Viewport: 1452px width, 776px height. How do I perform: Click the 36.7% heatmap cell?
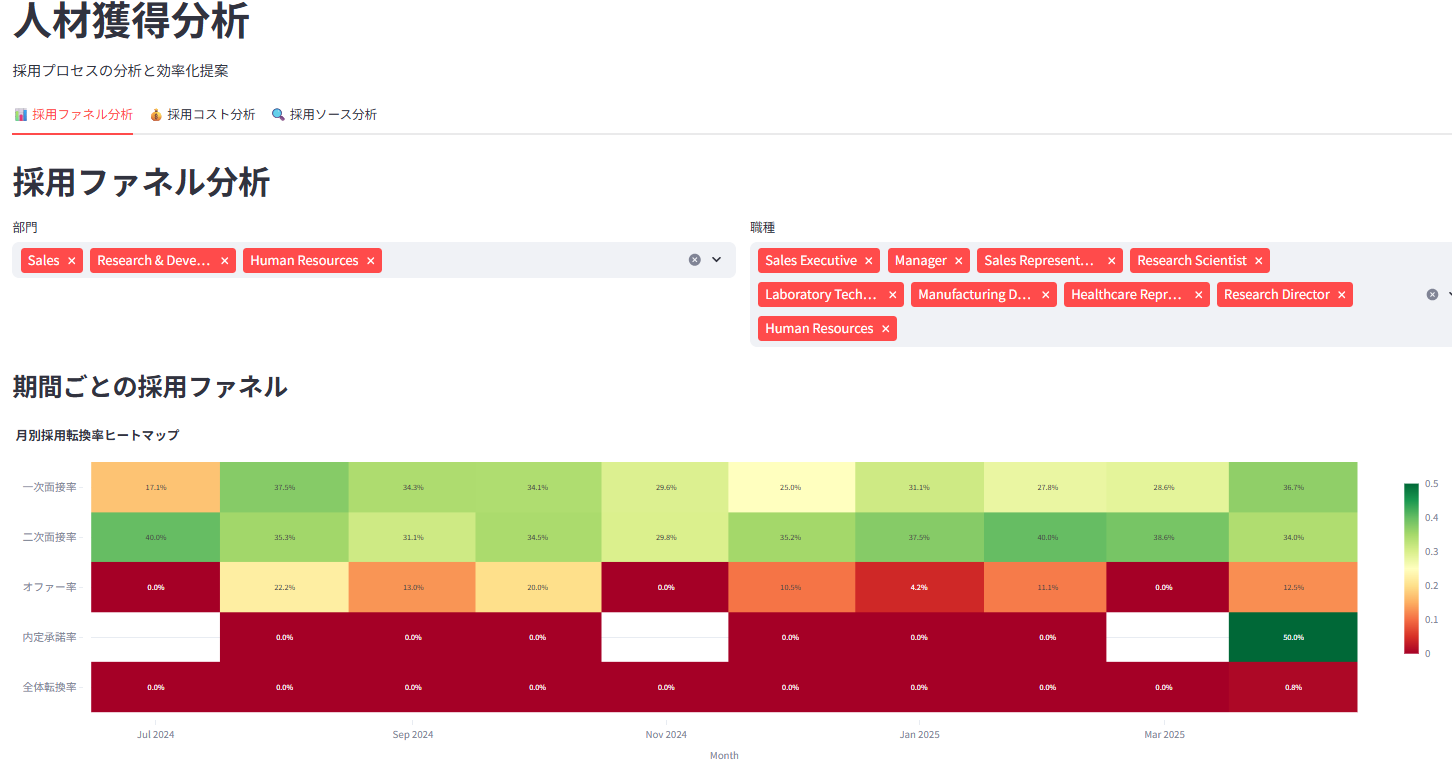click(1293, 487)
